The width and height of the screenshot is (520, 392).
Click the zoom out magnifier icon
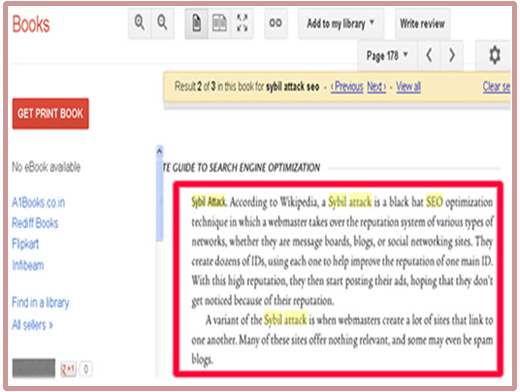162,23
